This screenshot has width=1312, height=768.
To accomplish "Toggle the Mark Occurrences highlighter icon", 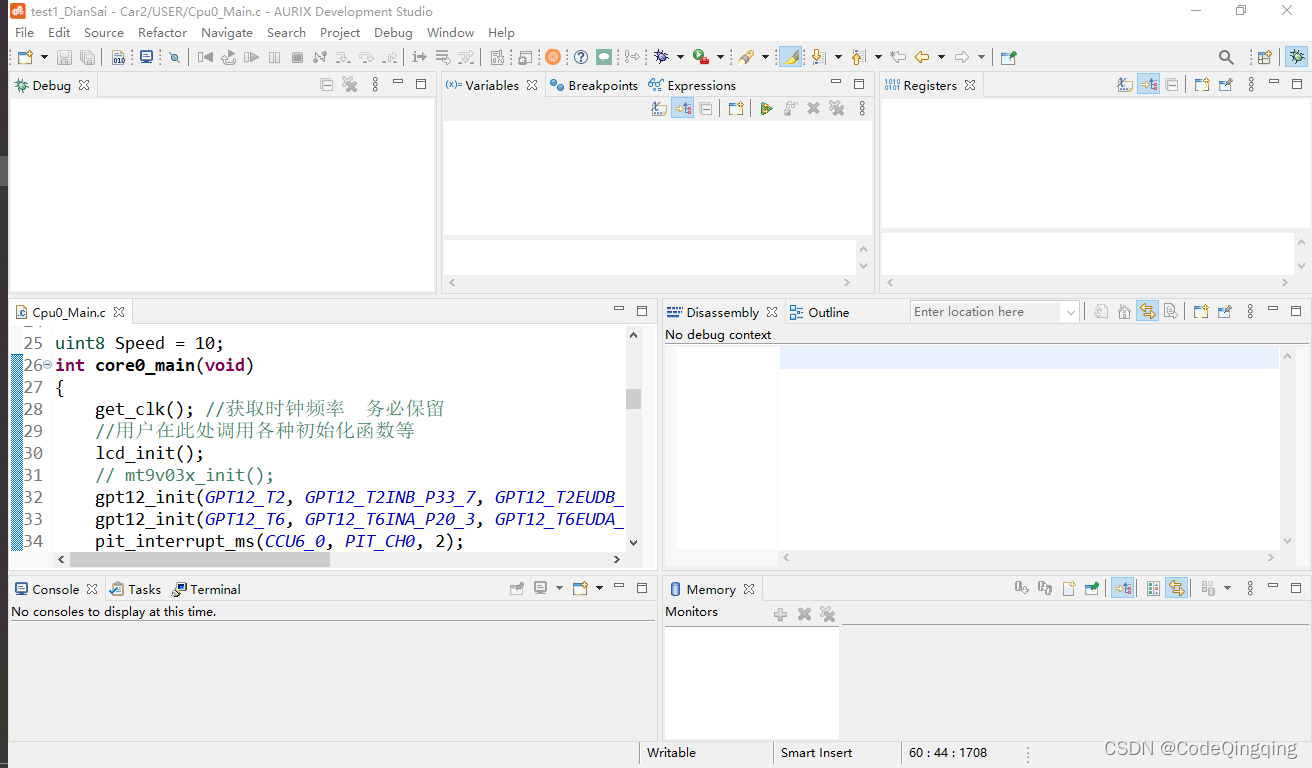I will click(x=789, y=57).
